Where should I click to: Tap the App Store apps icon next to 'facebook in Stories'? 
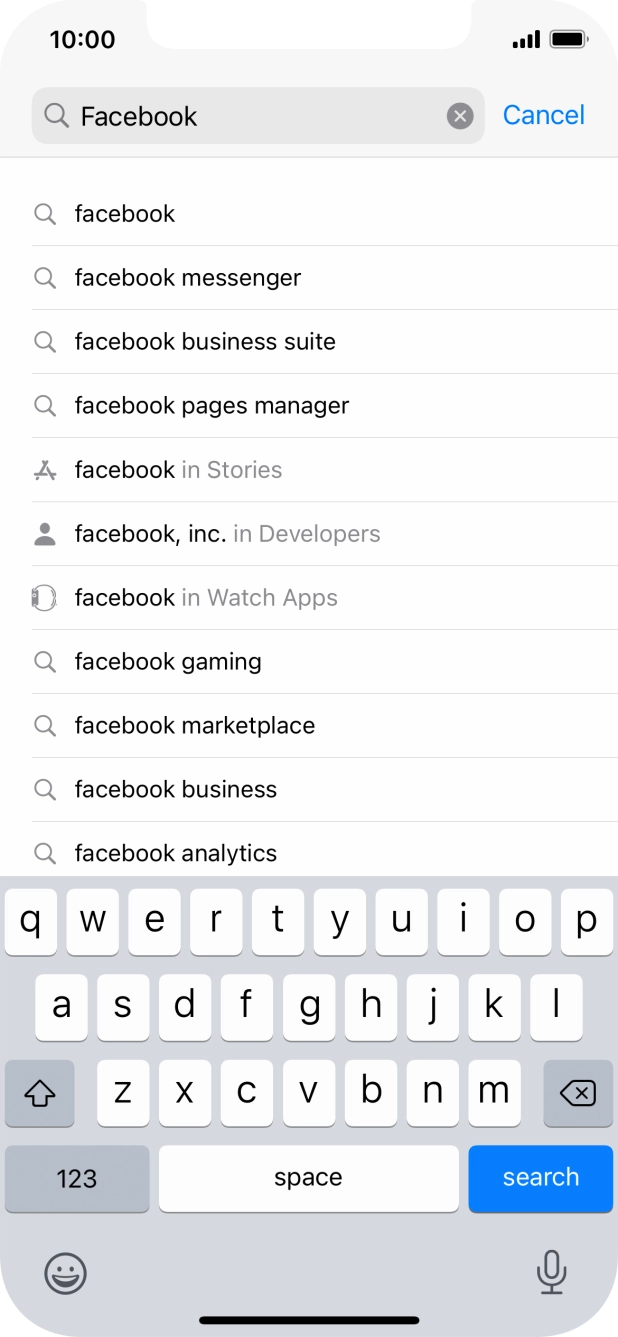pos(45,470)
